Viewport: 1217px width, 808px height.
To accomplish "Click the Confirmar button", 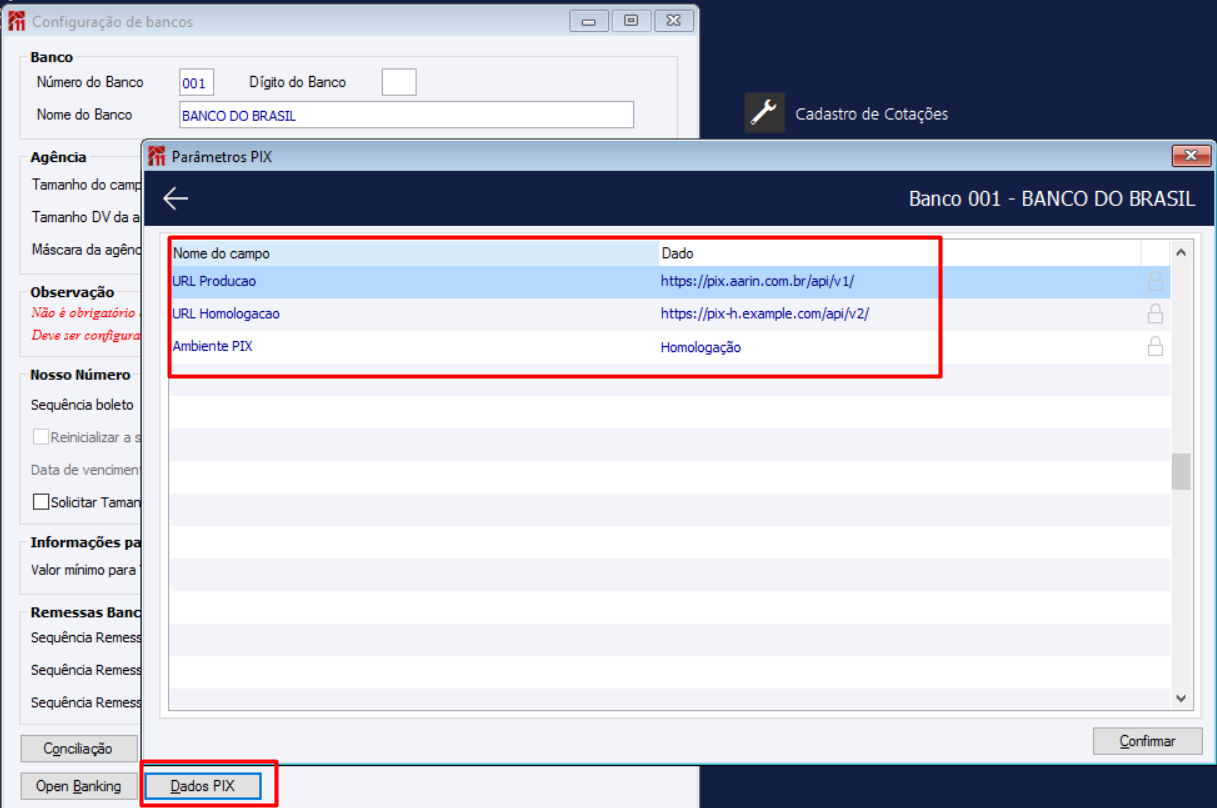I will tap(1147, 741).
